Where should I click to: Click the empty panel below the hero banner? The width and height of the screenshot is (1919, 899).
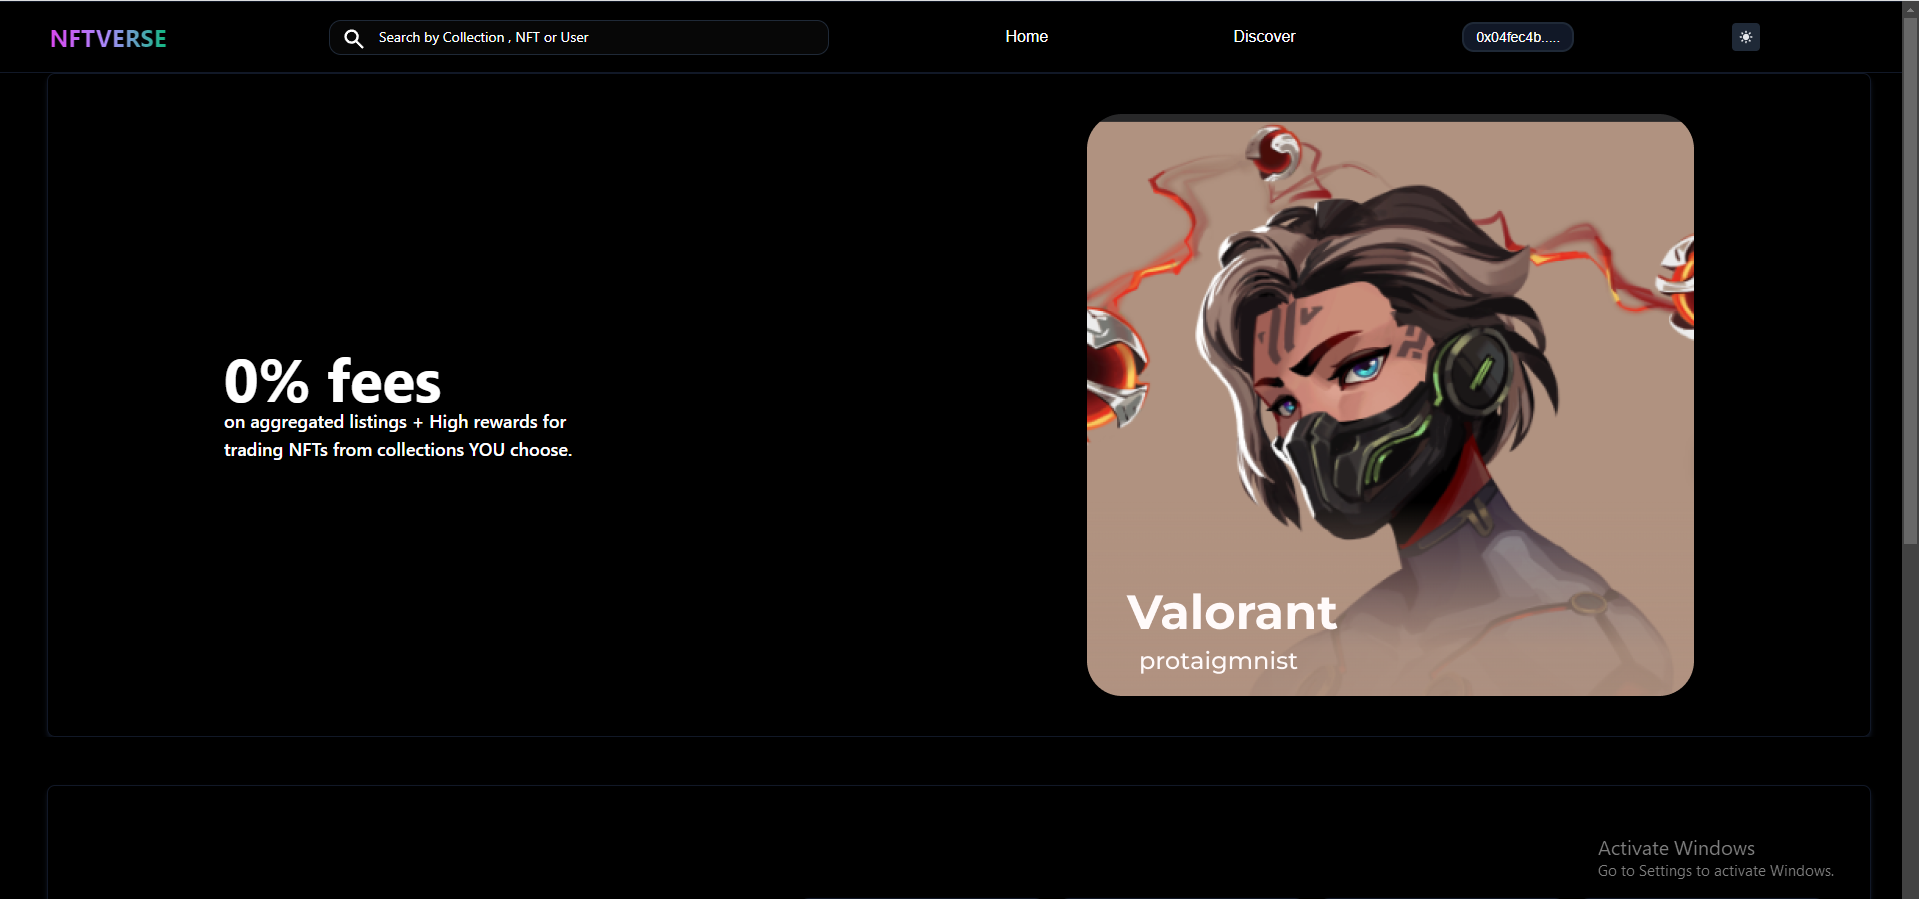(x=958, y=842)
